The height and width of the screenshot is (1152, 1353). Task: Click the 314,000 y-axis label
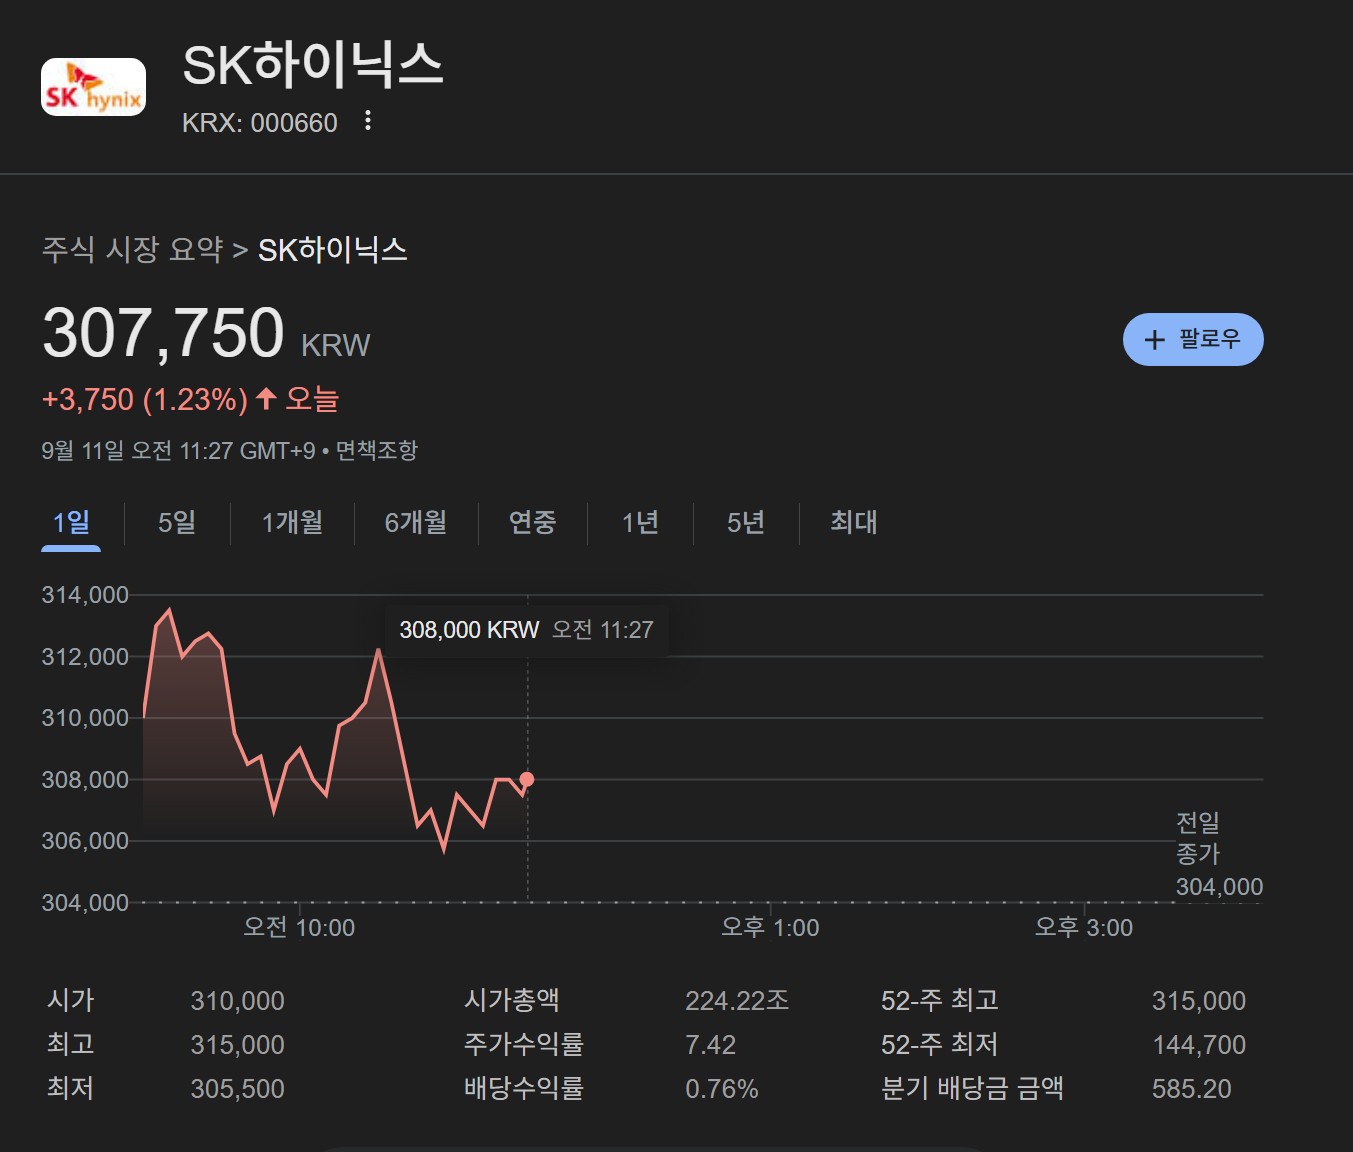pos(85,595)
